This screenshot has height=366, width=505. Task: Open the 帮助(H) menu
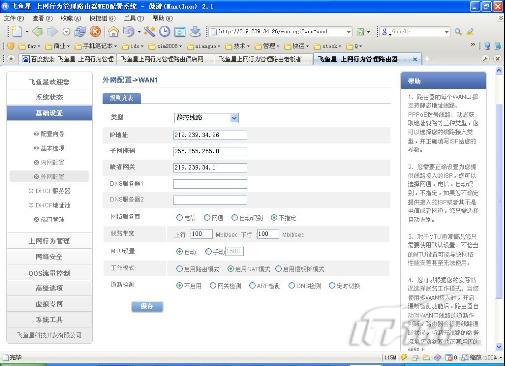pyautogui.click(x=162, y=18)
